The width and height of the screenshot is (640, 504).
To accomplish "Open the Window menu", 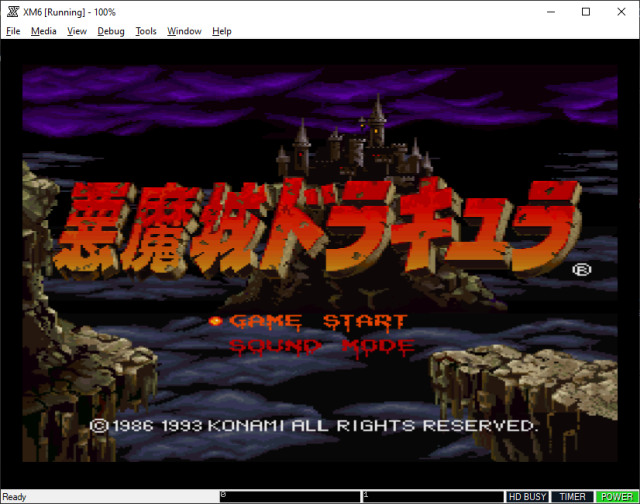I will pos(184,31).
